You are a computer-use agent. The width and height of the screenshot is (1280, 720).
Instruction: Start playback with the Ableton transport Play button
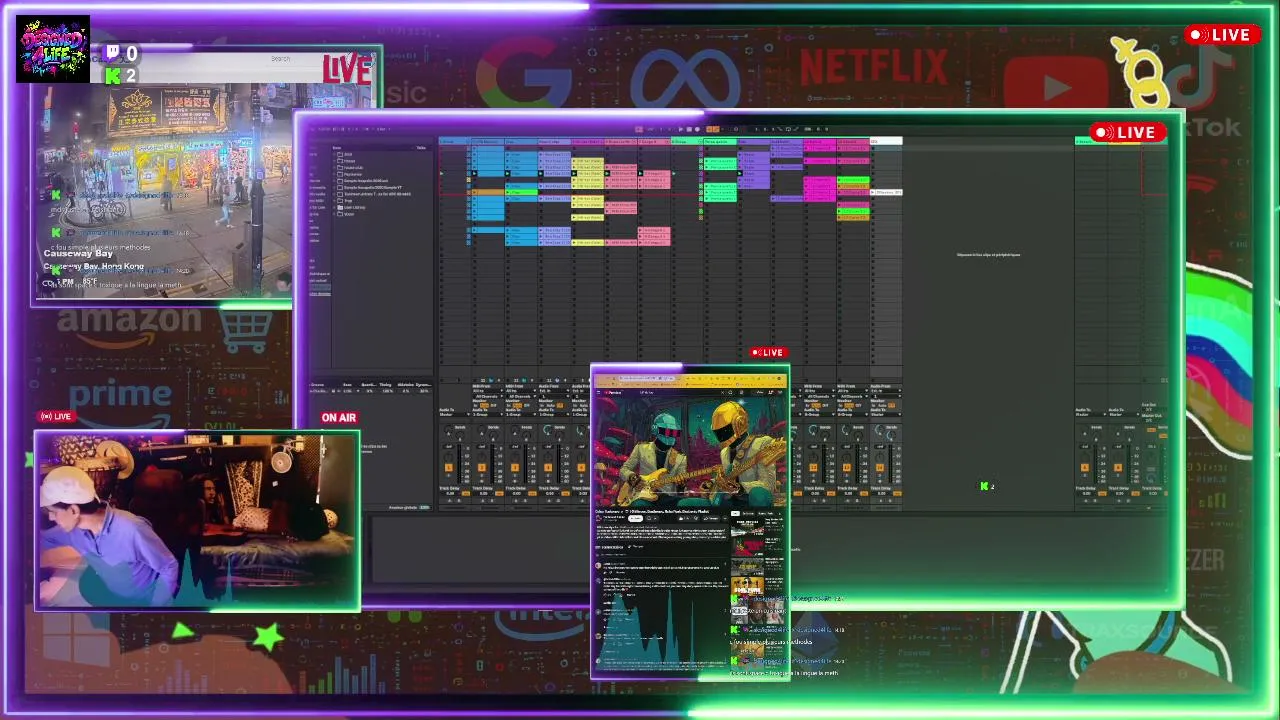tap(681, 129)
